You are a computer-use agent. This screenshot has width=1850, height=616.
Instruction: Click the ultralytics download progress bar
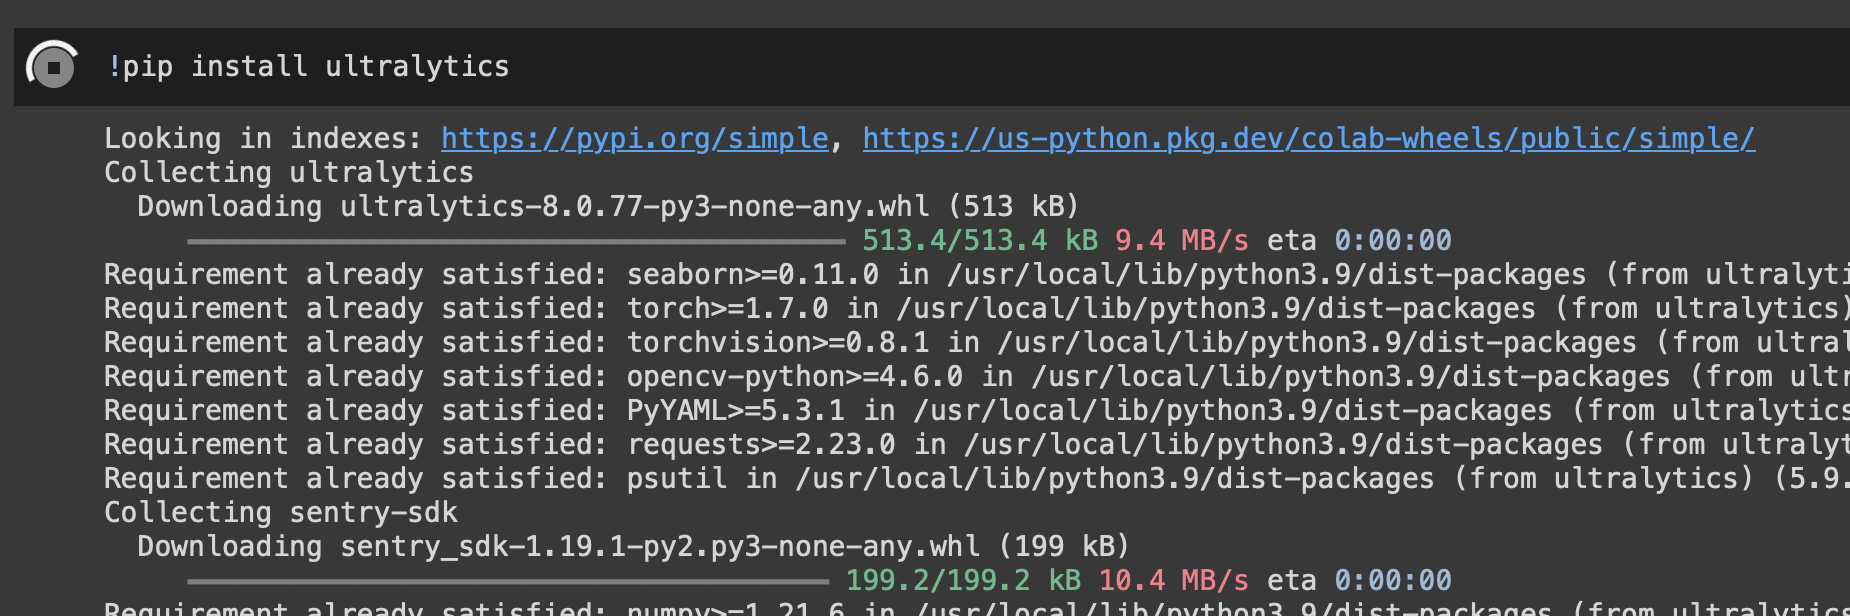tap(516, 241)
